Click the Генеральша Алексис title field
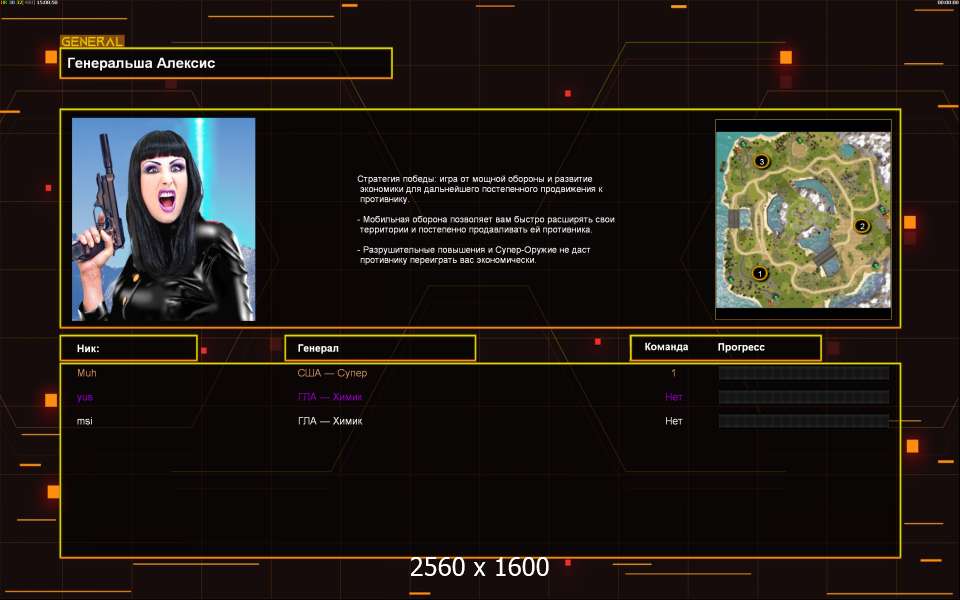The height and width of the screenshot is (600, 960). point(226,63)
